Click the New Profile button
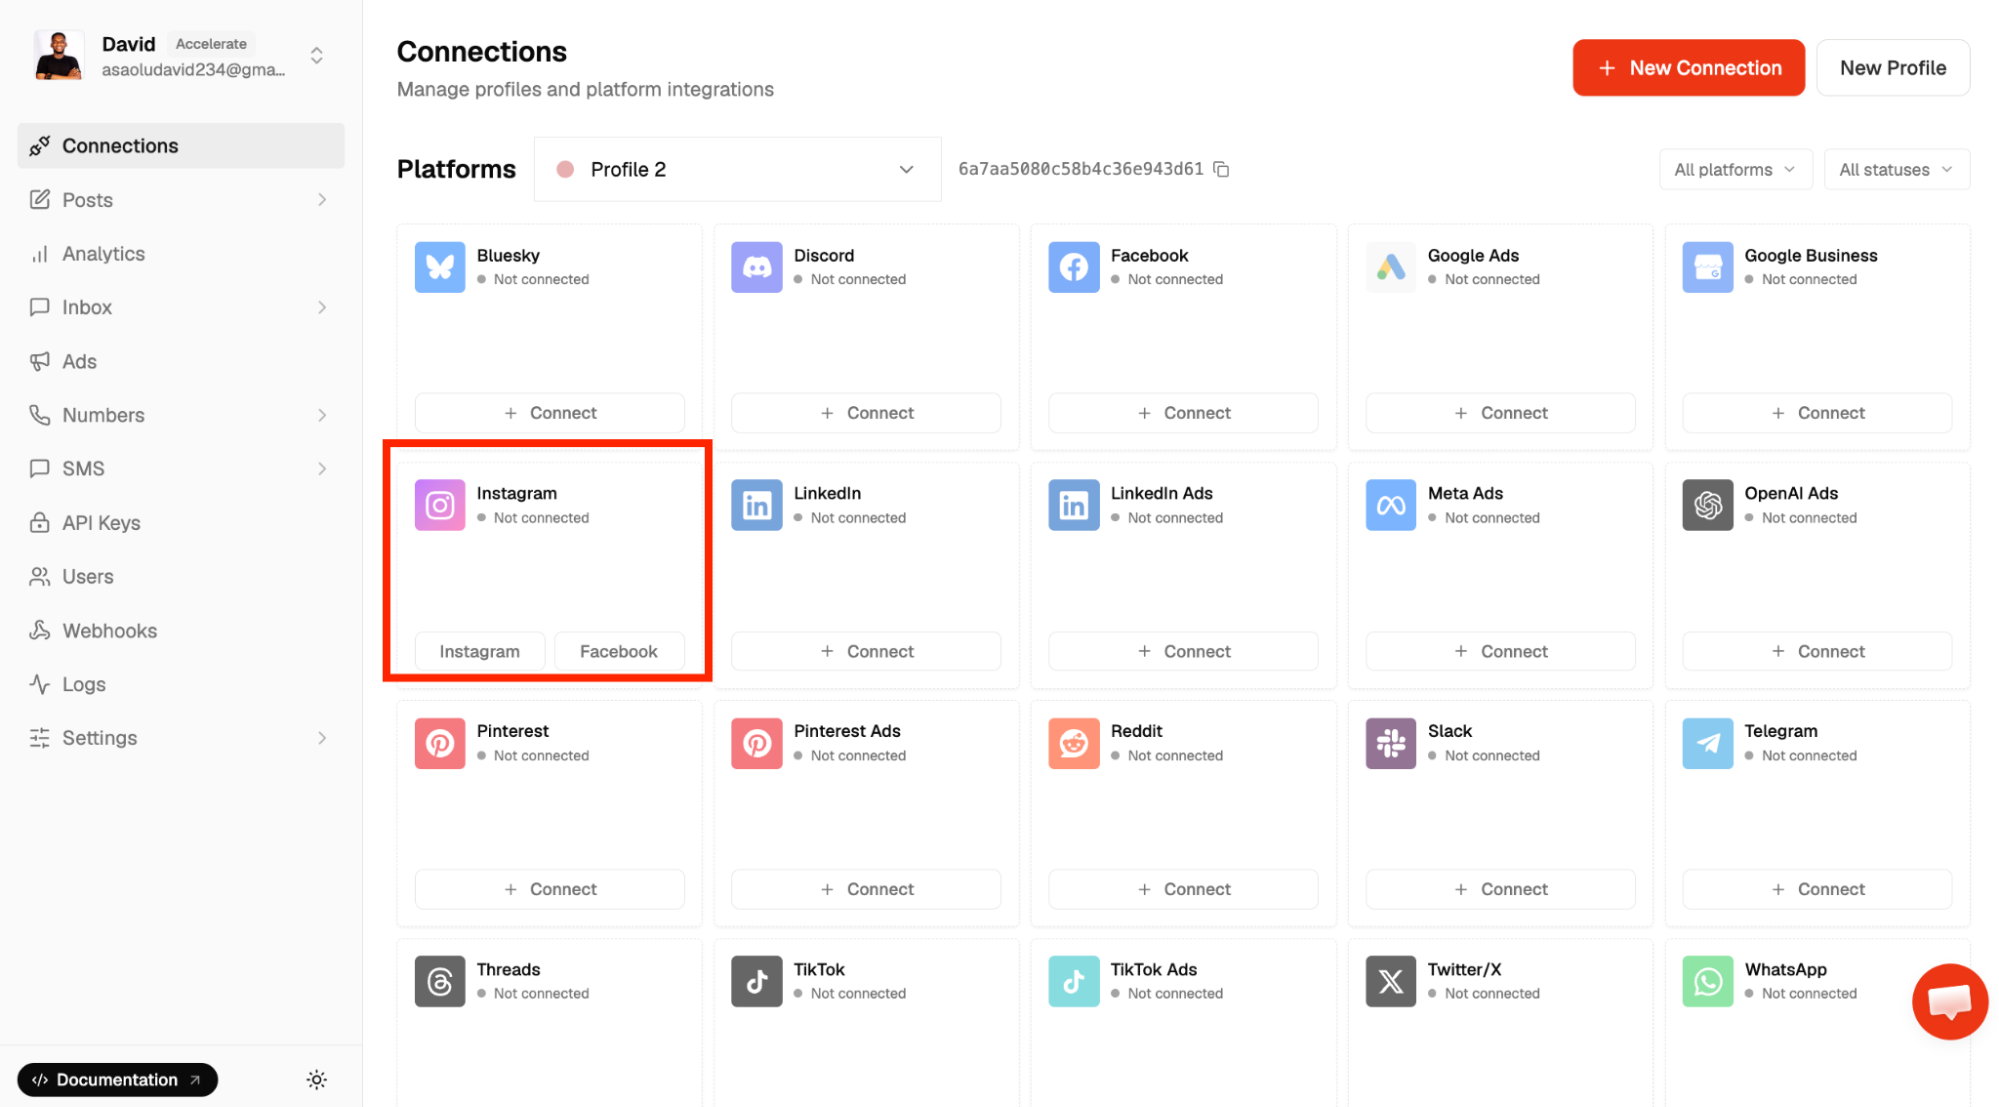The height and width of the screenshot is (1107, 1999). 1892,68
